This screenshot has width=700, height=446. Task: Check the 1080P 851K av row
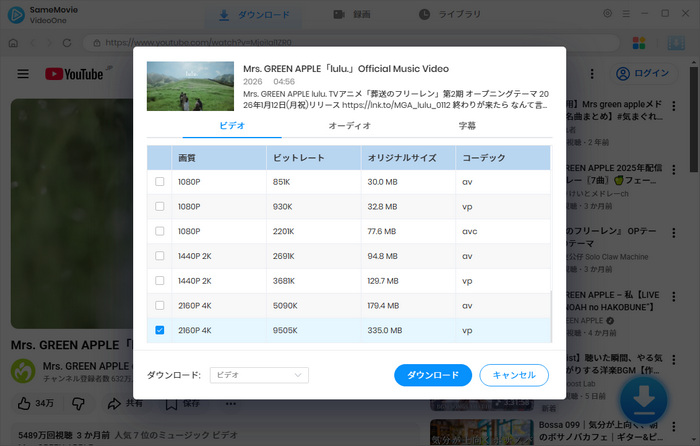click(x=159, y=182)
